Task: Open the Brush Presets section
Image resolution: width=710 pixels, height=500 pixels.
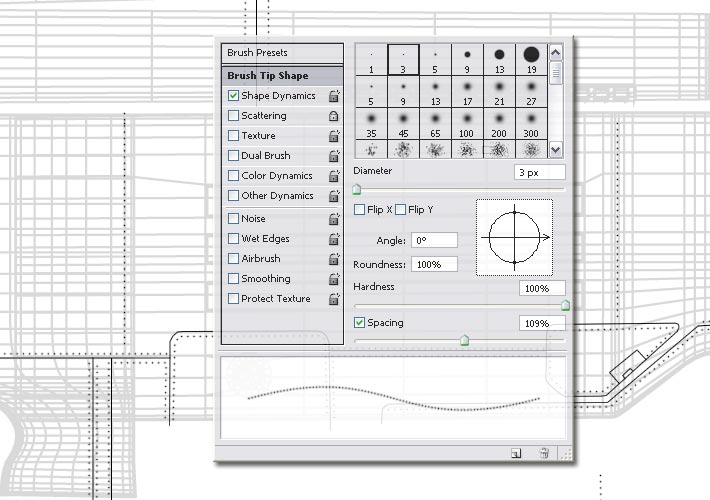Action: click(x=282, y=53)
